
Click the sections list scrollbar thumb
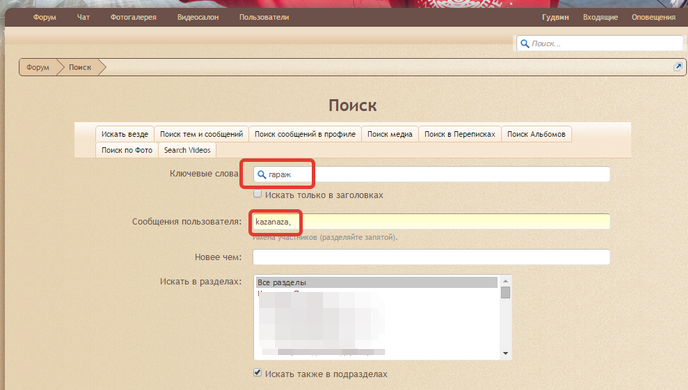[505, 293]
